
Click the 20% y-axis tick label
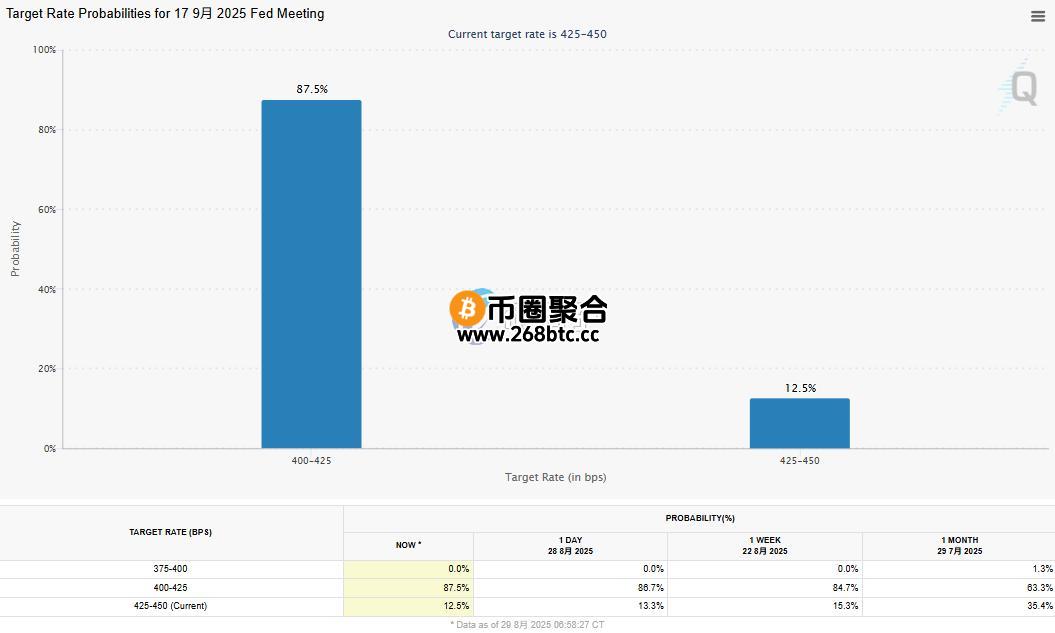click(x=47, y=369)
